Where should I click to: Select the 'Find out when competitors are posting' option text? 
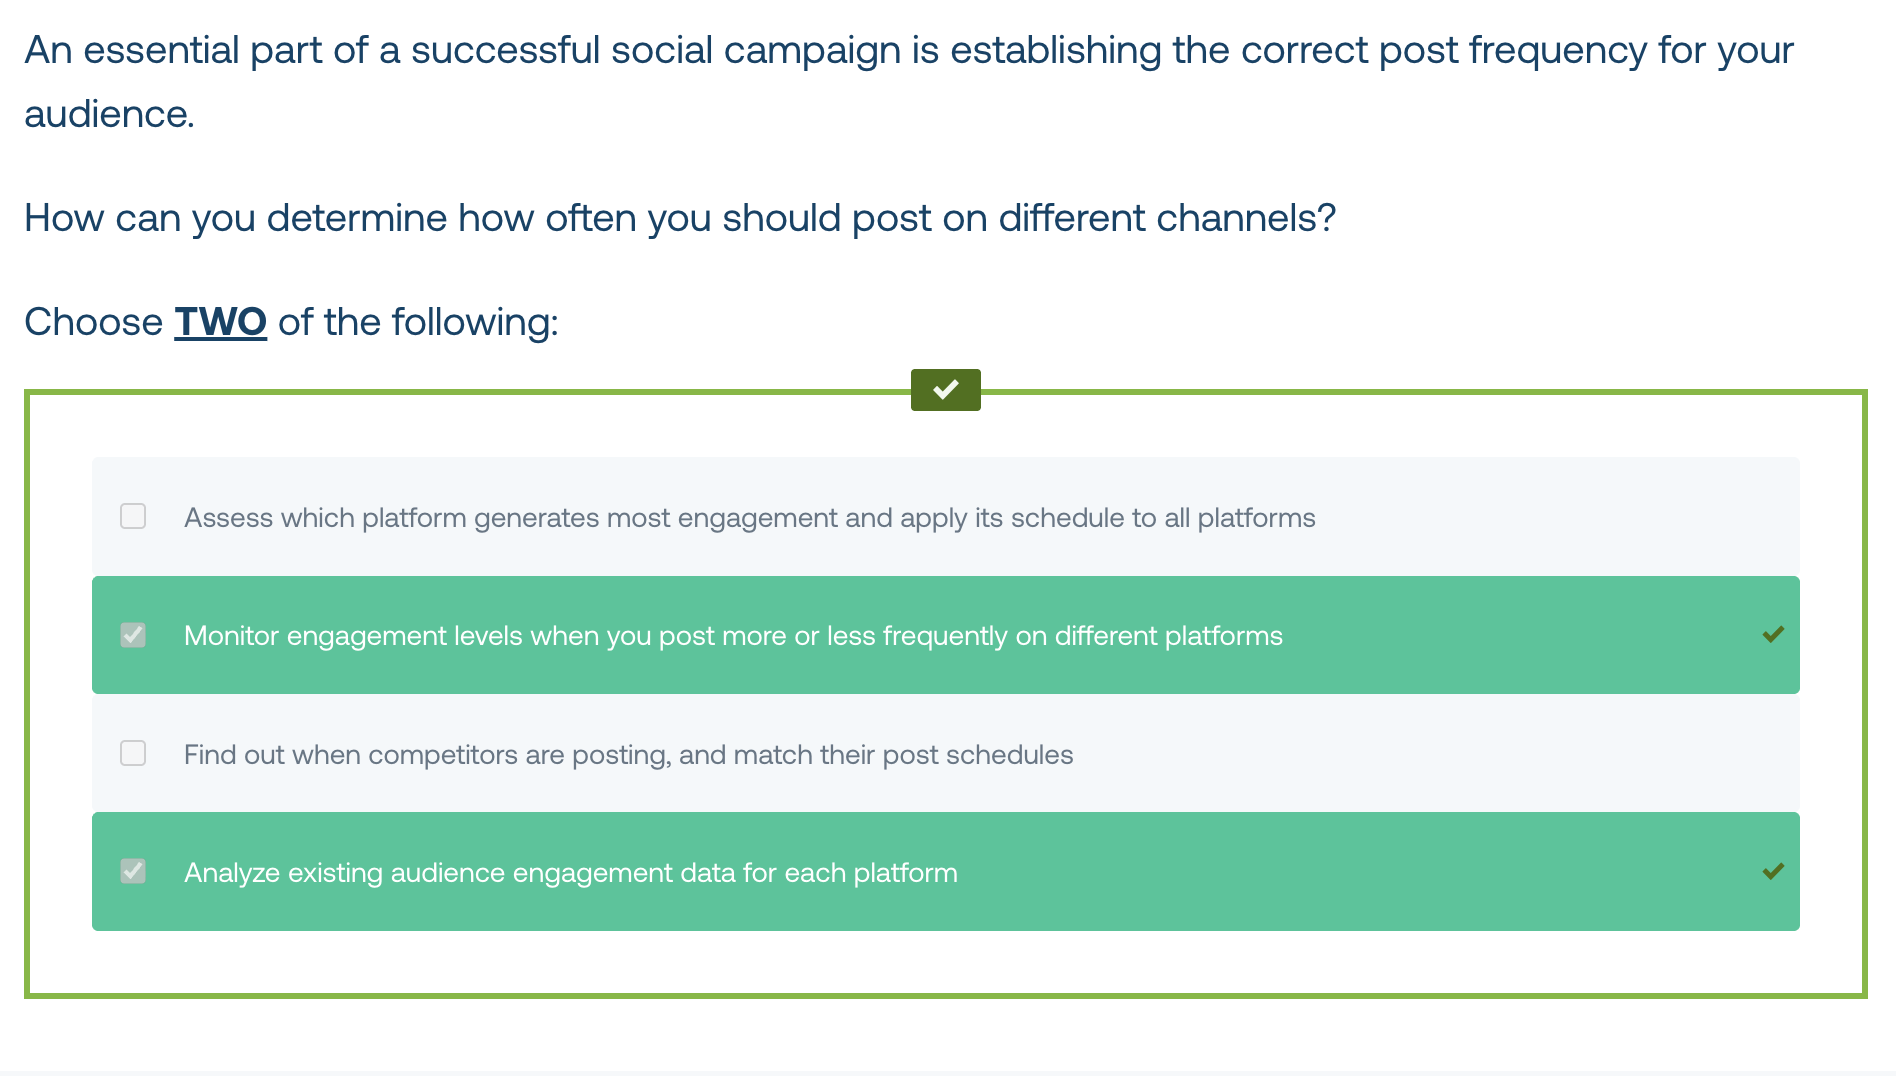click(628, 755)
